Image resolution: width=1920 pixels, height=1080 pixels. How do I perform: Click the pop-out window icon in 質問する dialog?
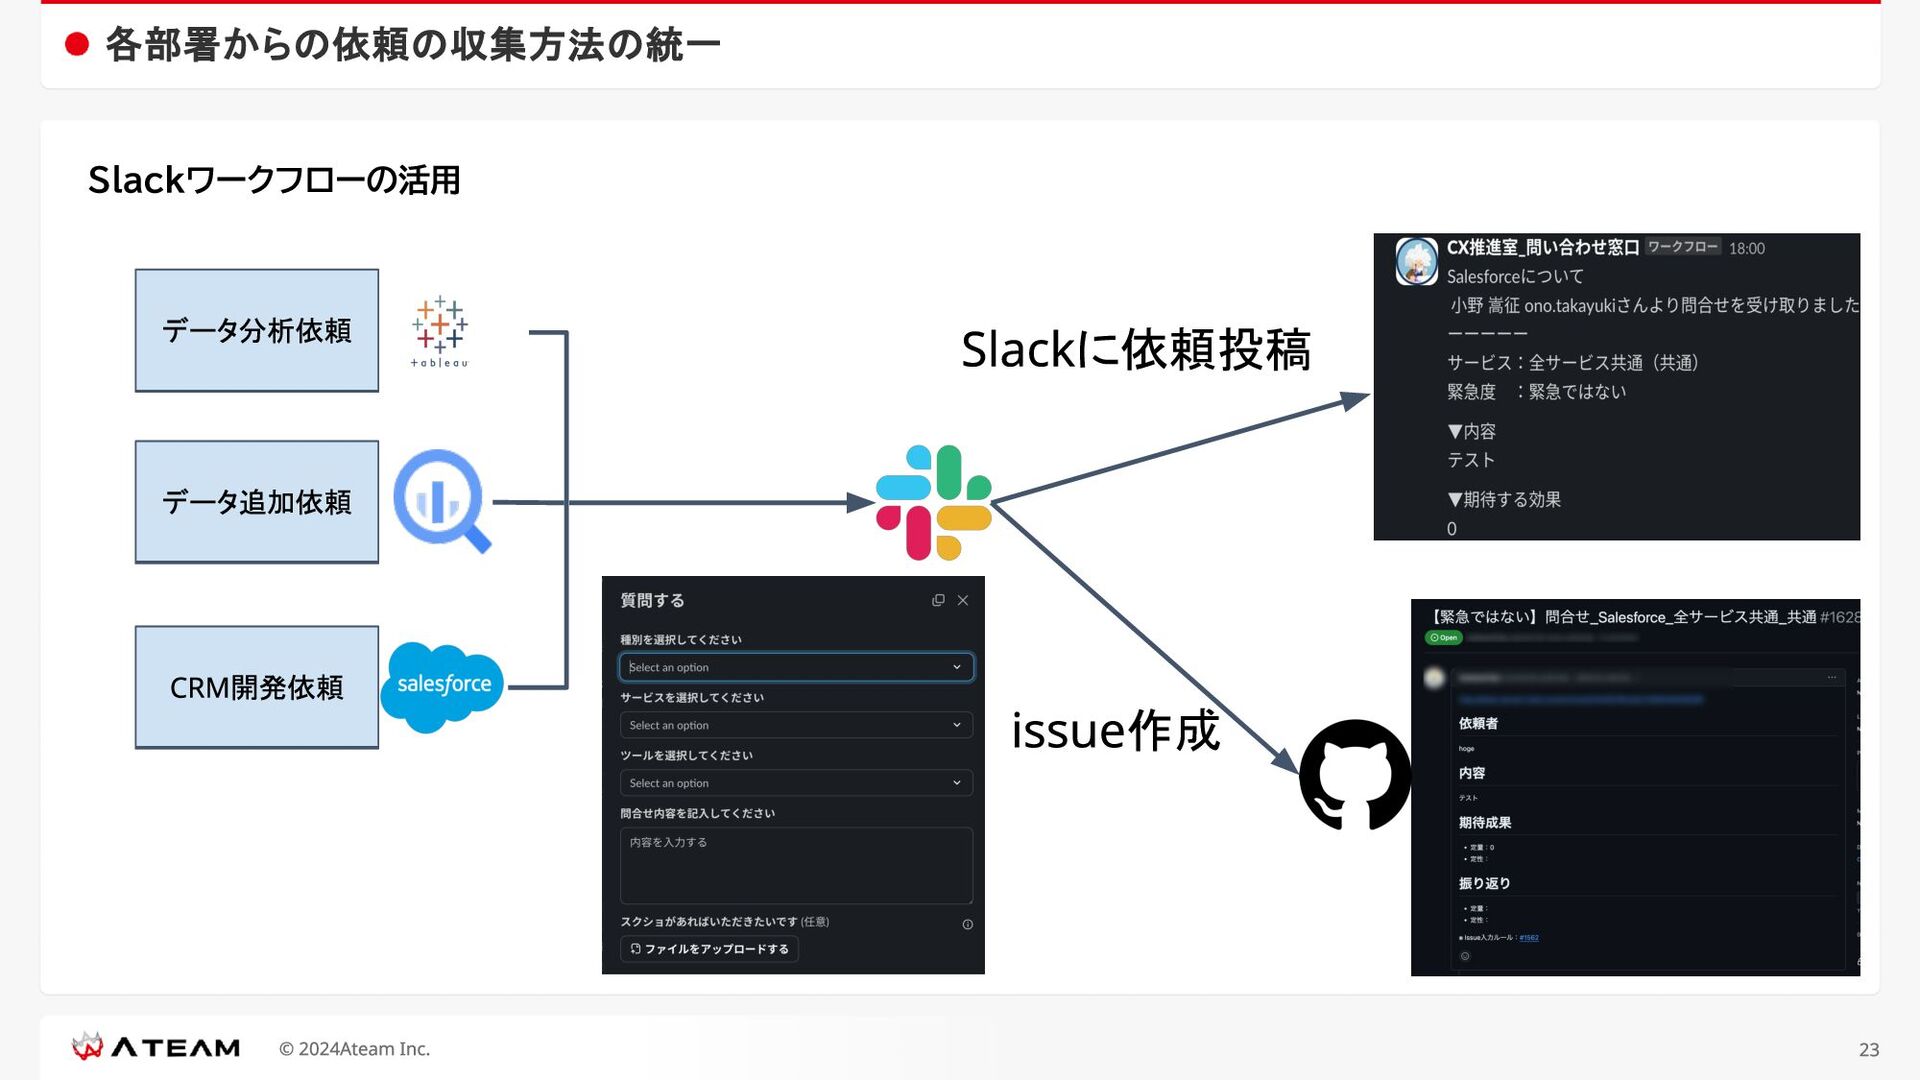pyautogui.click(x=938, y=600)
